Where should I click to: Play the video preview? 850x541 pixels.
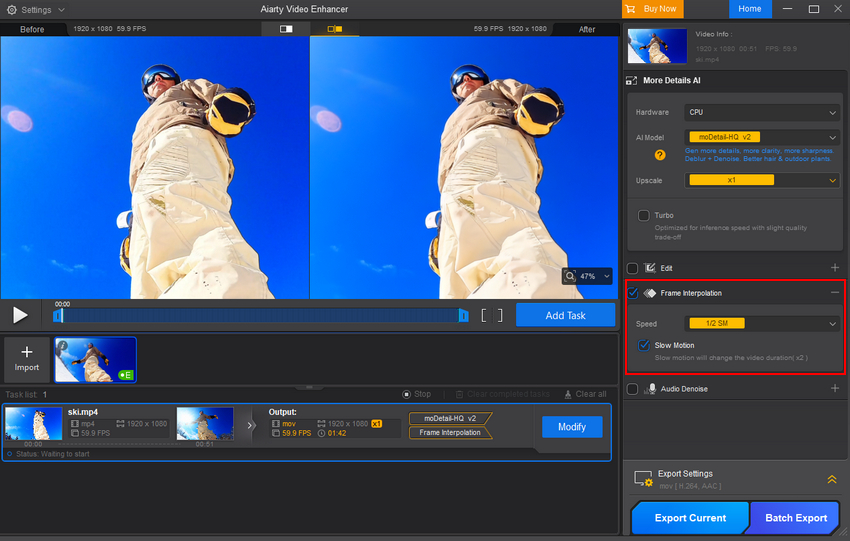coord(20,315)
